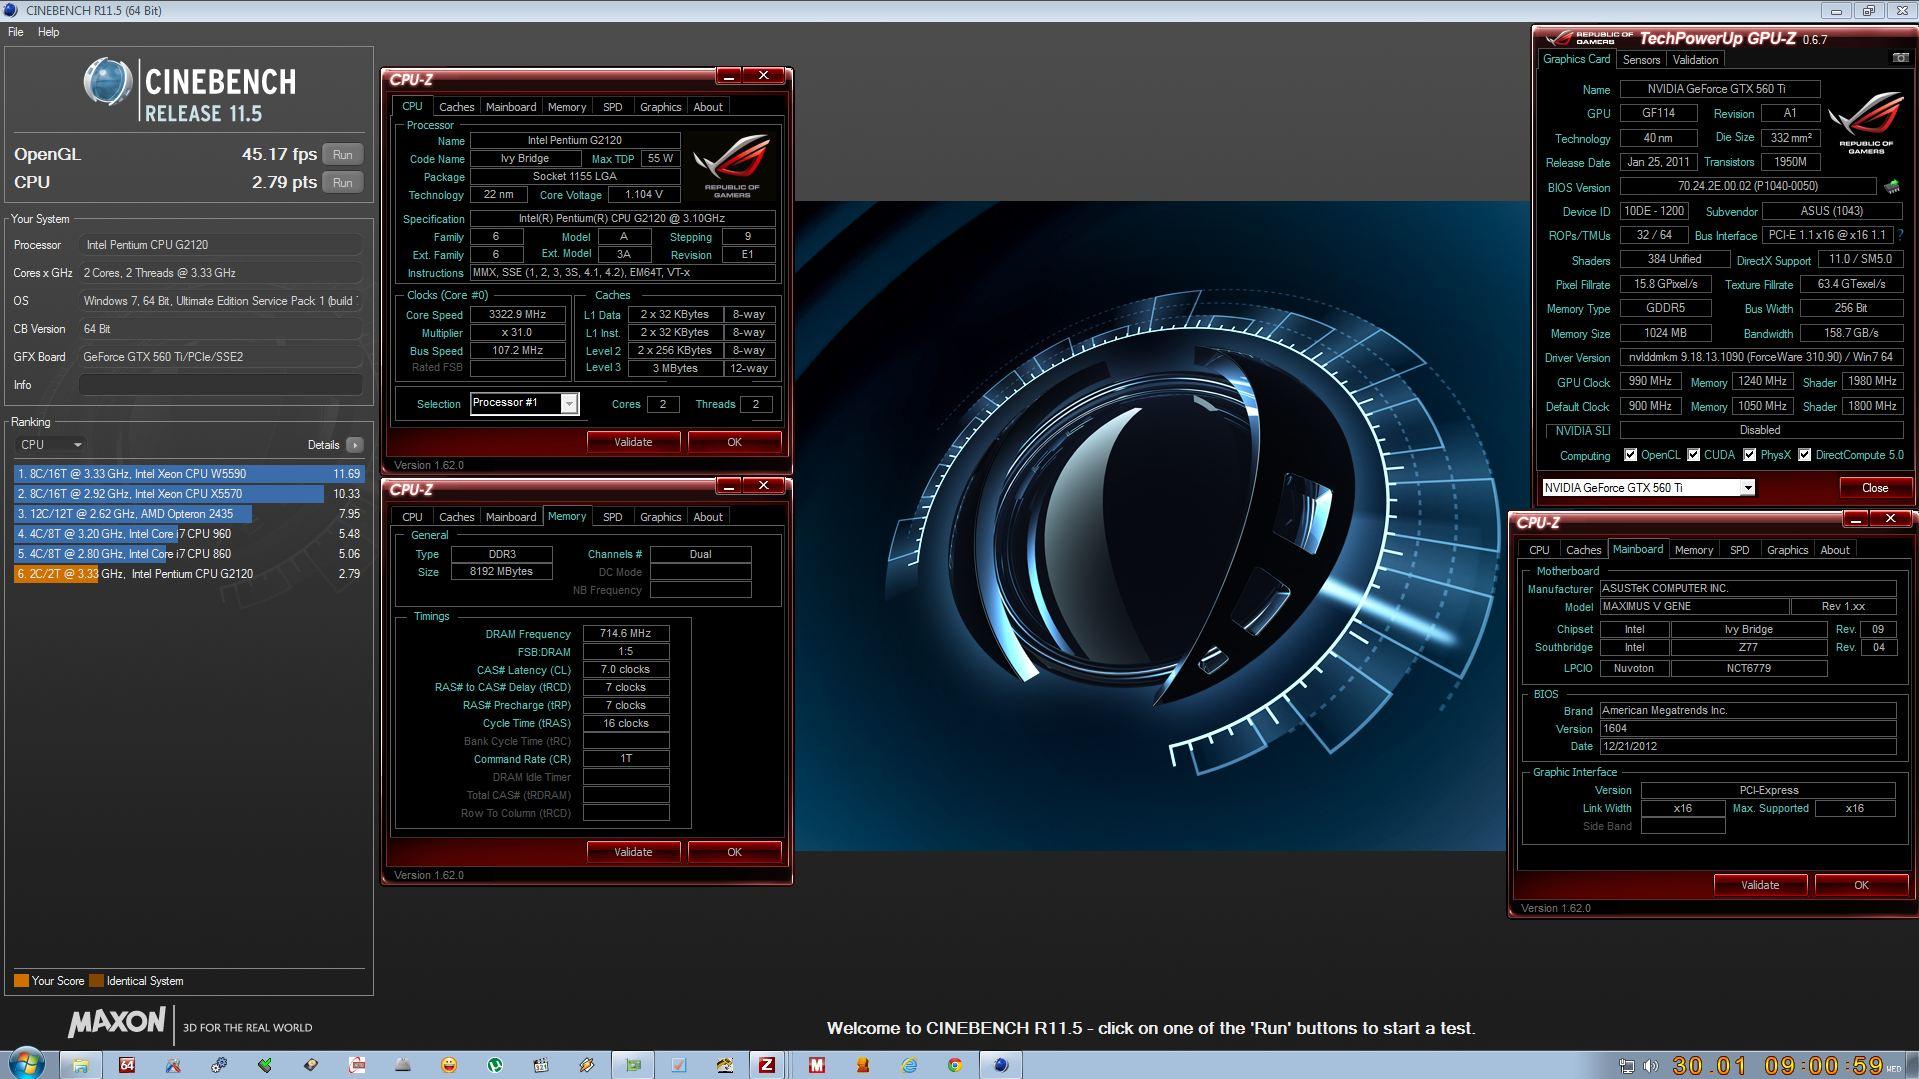This screenshot has height=1079, width=1919.
Task: Toggle the OpenCL checkbox in GPU-Z
Action: click(1630, 455)
